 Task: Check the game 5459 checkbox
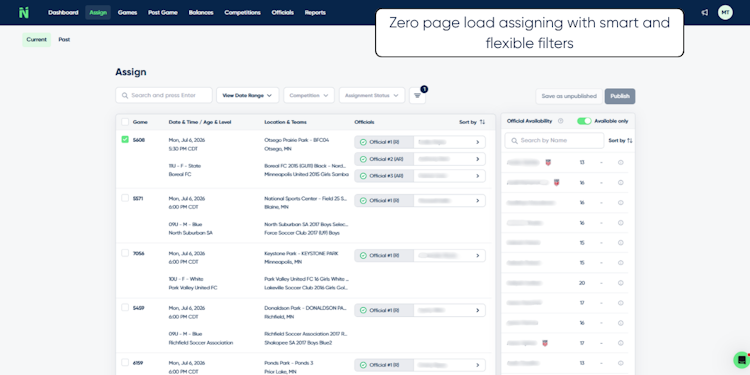coord(125,308)
